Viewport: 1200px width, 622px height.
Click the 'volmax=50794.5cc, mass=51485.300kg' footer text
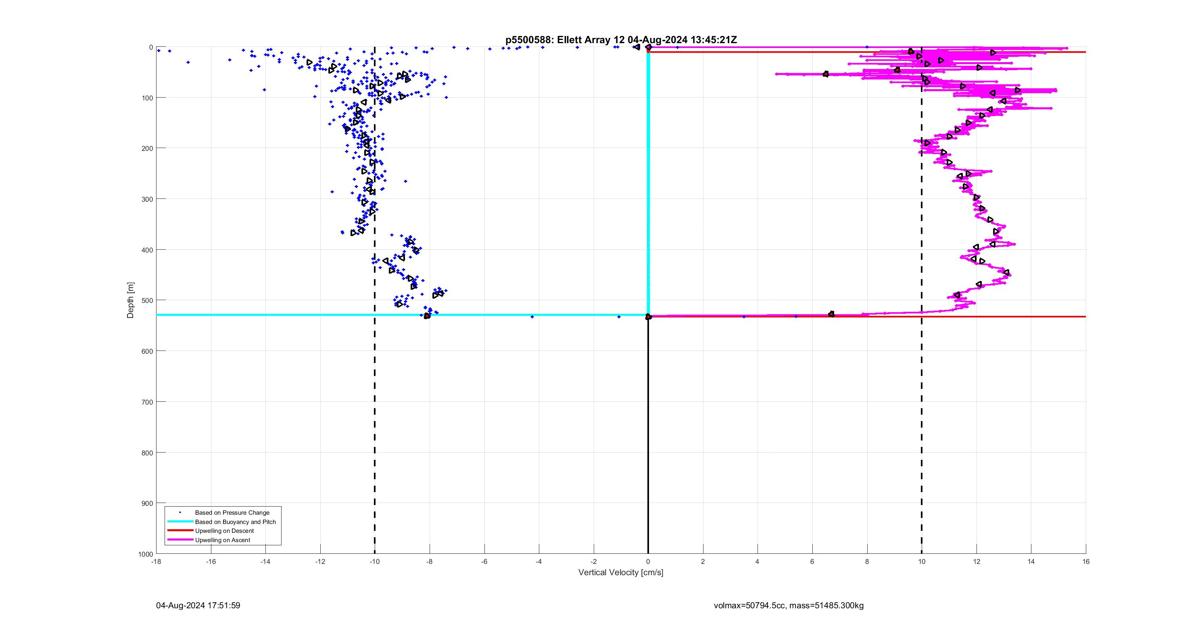(x=789, y=605)
